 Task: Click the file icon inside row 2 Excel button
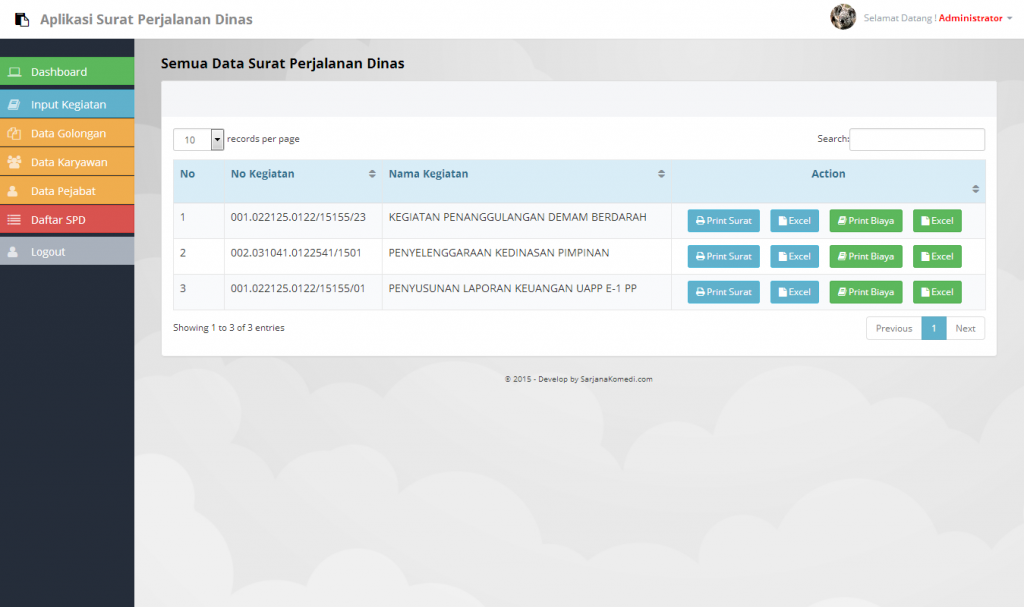[x=782, y=256]
